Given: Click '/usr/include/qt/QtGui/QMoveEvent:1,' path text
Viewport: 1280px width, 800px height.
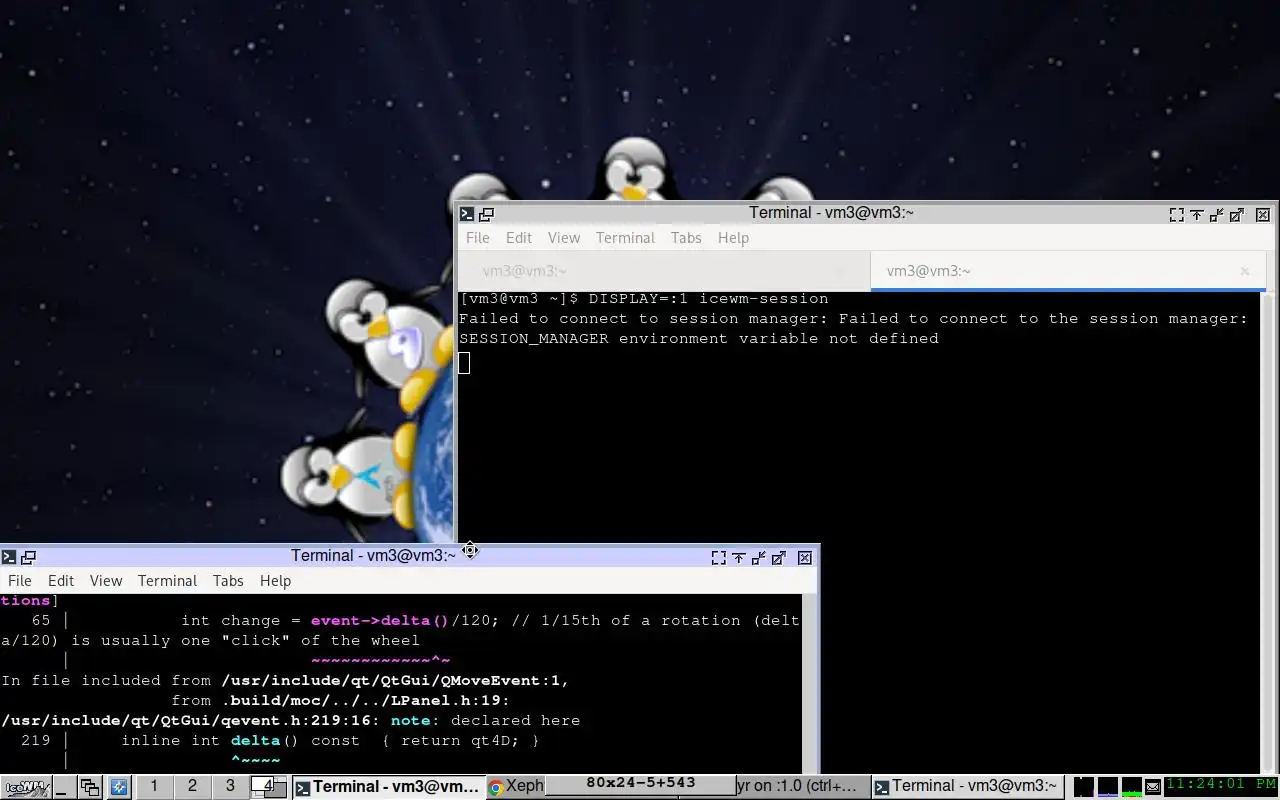Looking at the screenshot, I should pyautogui.click(x=395, y=681).
